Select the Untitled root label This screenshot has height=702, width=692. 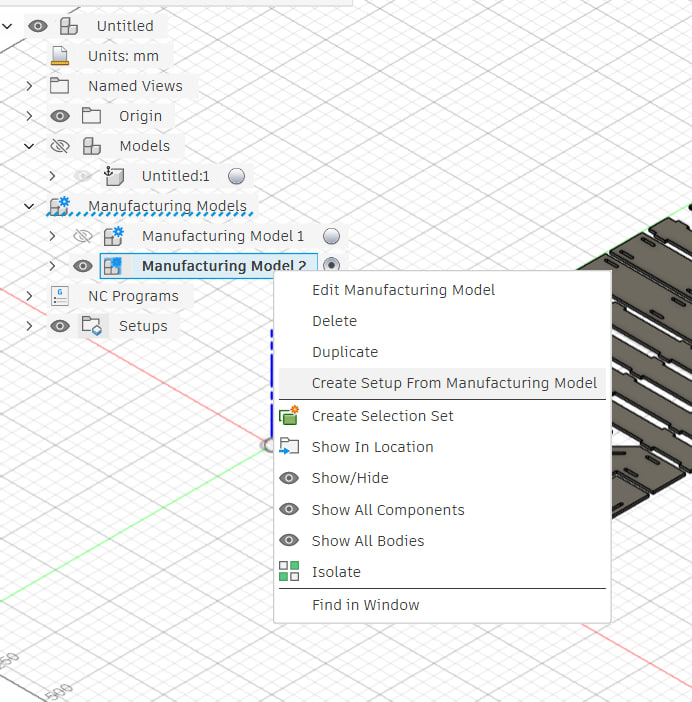click(x=125, y=26)
